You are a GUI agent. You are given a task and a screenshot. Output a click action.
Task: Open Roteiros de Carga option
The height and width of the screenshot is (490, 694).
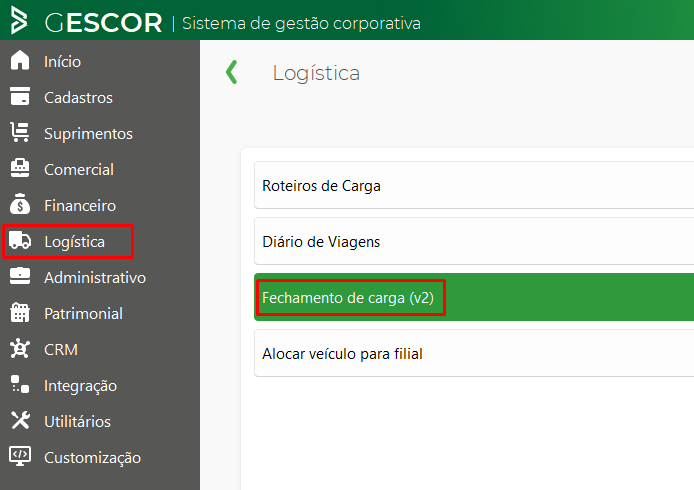tap(474, 185)
